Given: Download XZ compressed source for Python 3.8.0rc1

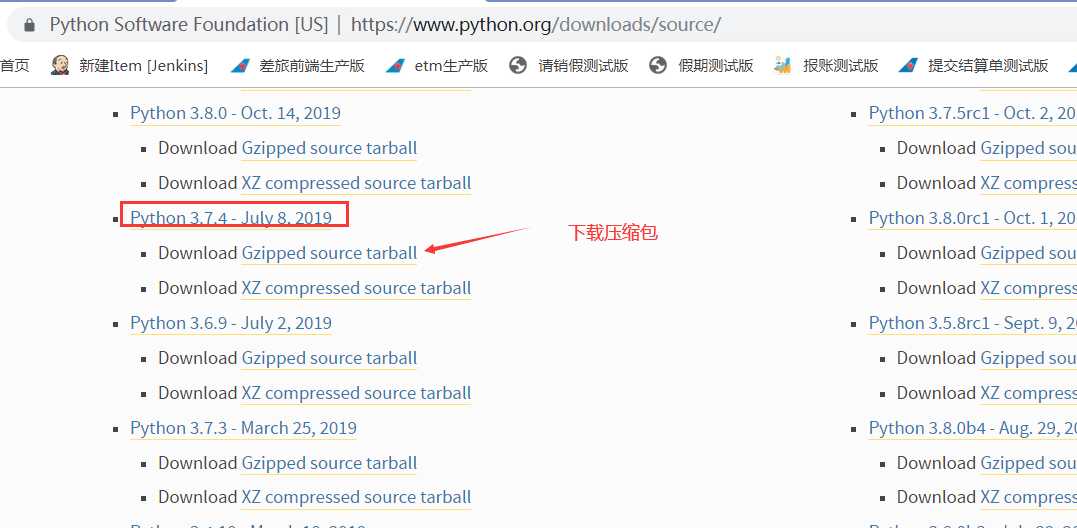Looking at the screenshot, I should click(x=1028, y=288).
